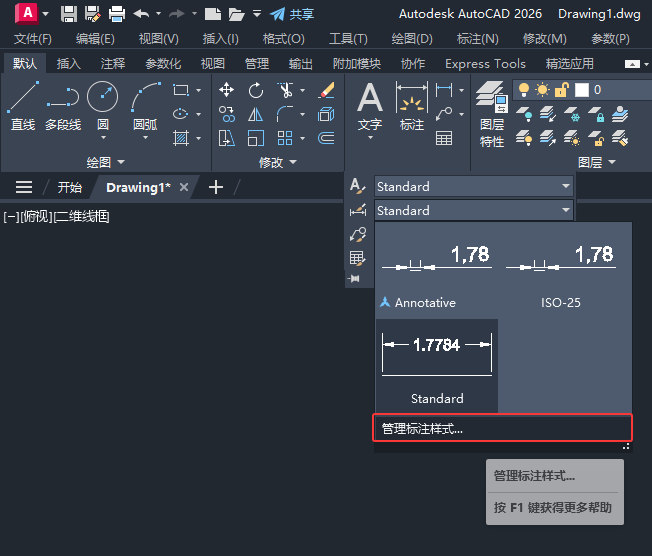Select the Standard dimension style thumbnail

tap(437, 366)
